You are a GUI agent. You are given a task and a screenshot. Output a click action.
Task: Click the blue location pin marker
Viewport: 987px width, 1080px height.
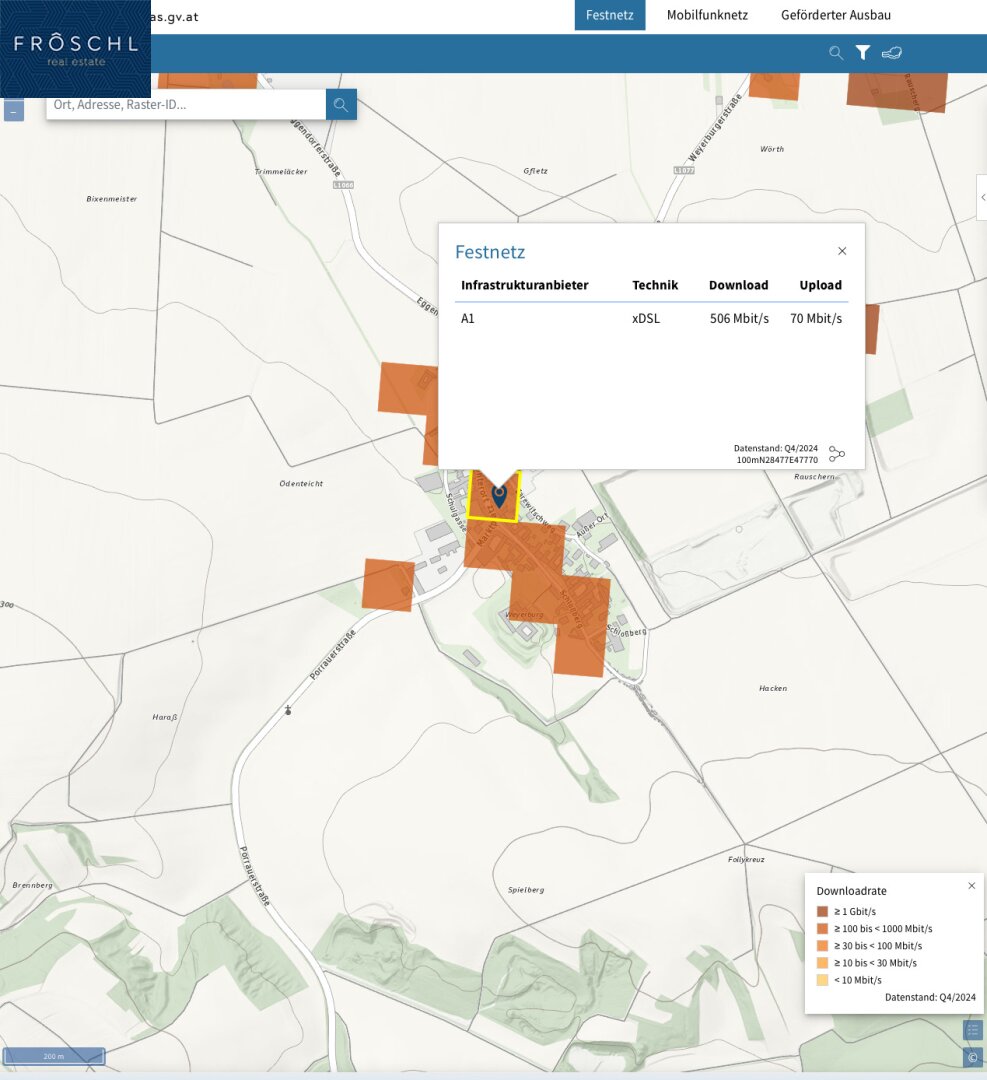(x=499, y=495)
